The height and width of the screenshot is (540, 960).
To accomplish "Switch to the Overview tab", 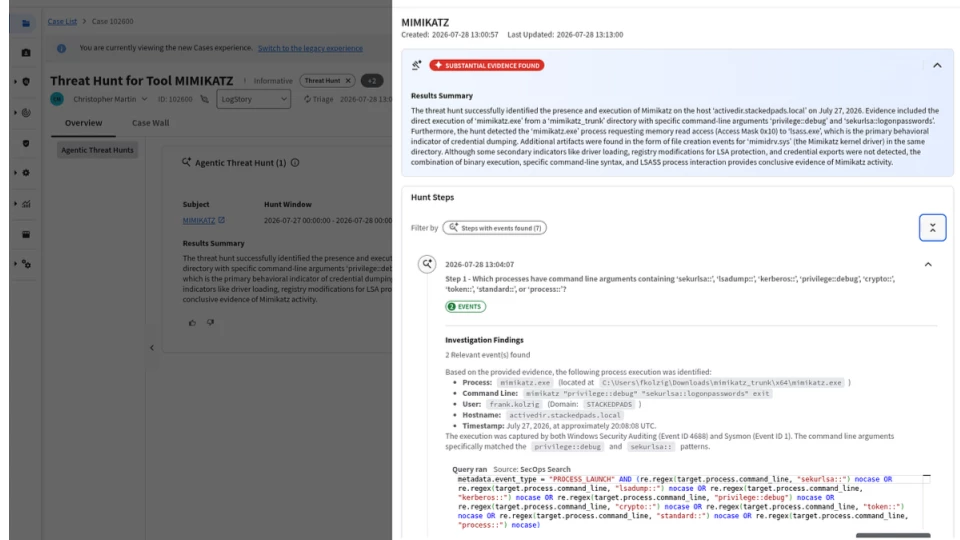I will tap(84, 123).
